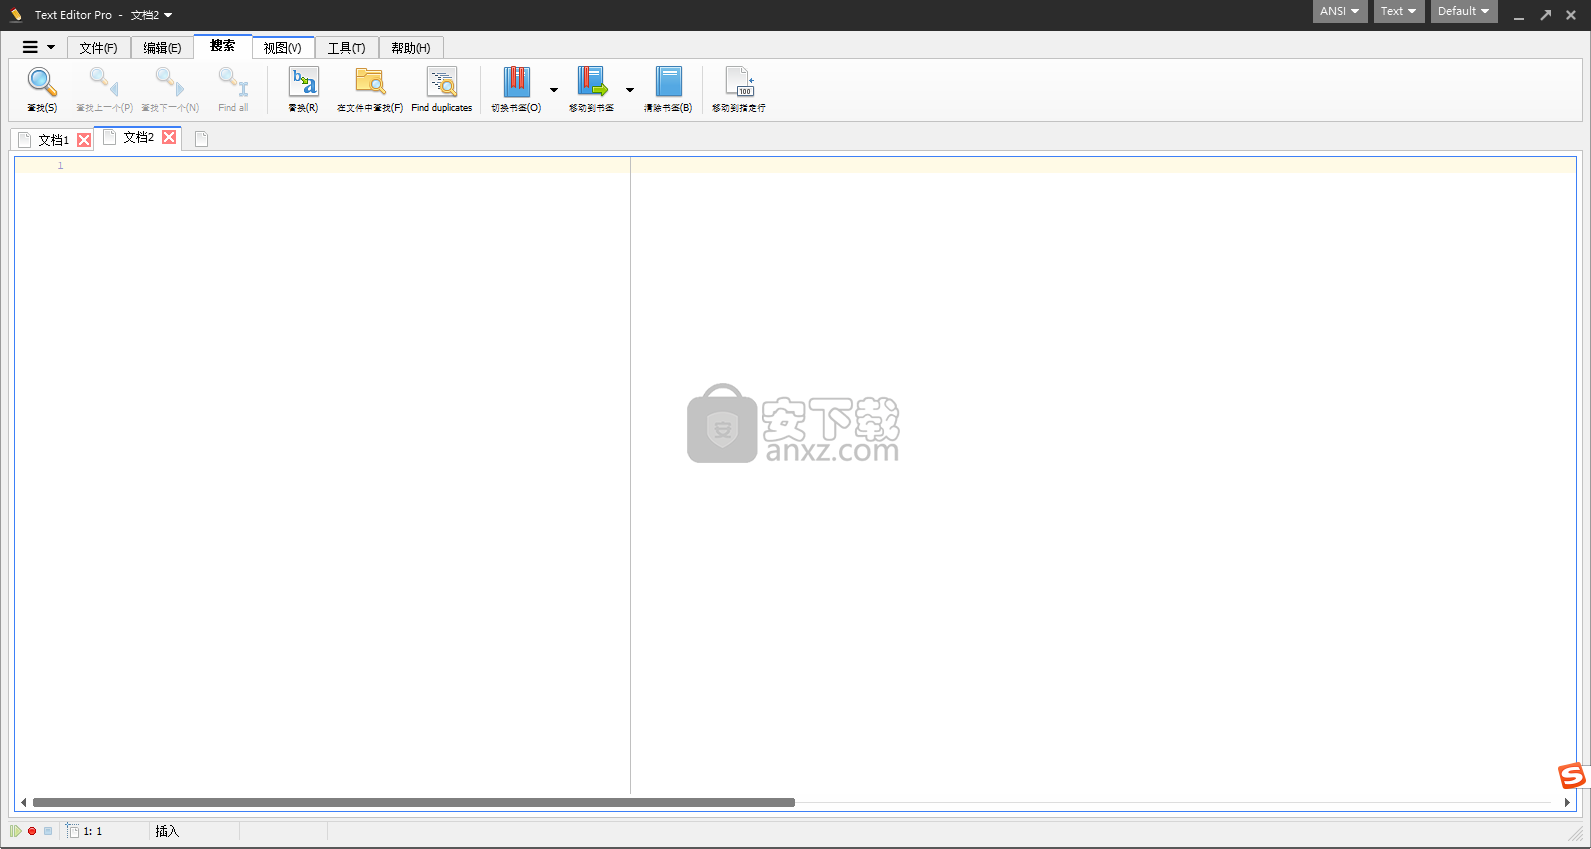The image size is (1591, 849).
Task: Click the Text Editor Pro app icon
Action: pyautogui.click(x=16, y=14)
